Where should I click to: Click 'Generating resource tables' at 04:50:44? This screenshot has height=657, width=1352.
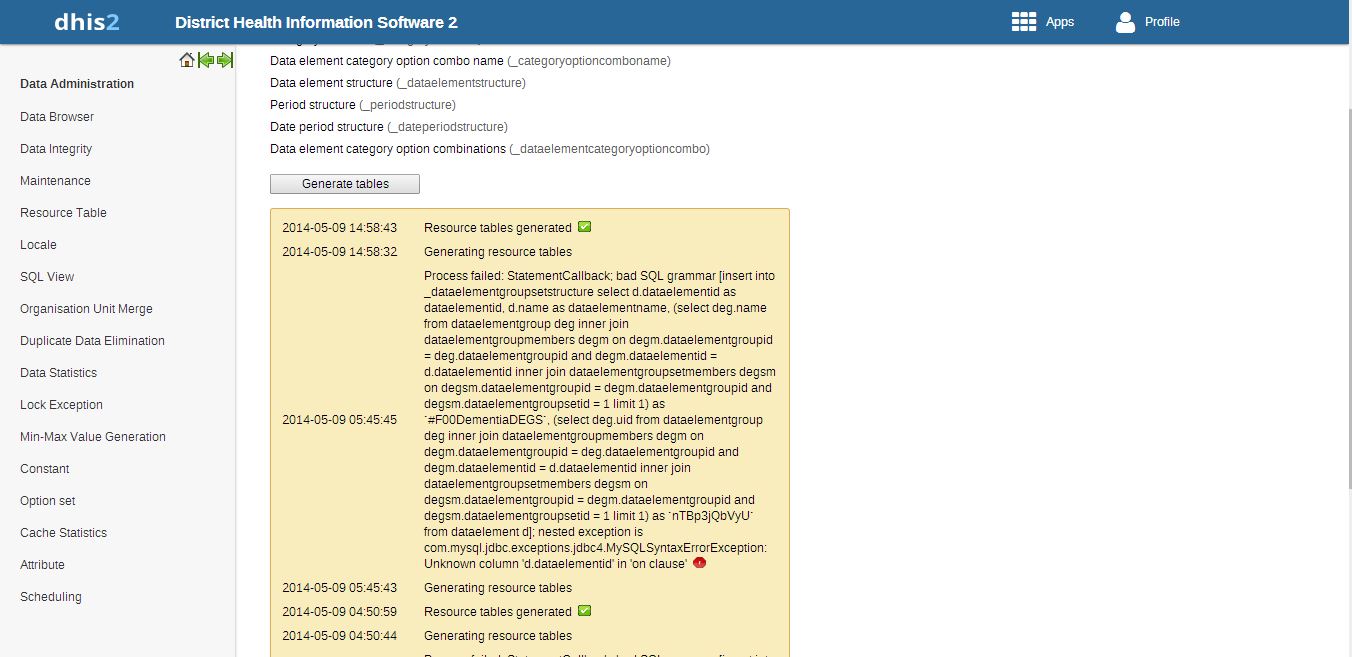click(498, 636)
